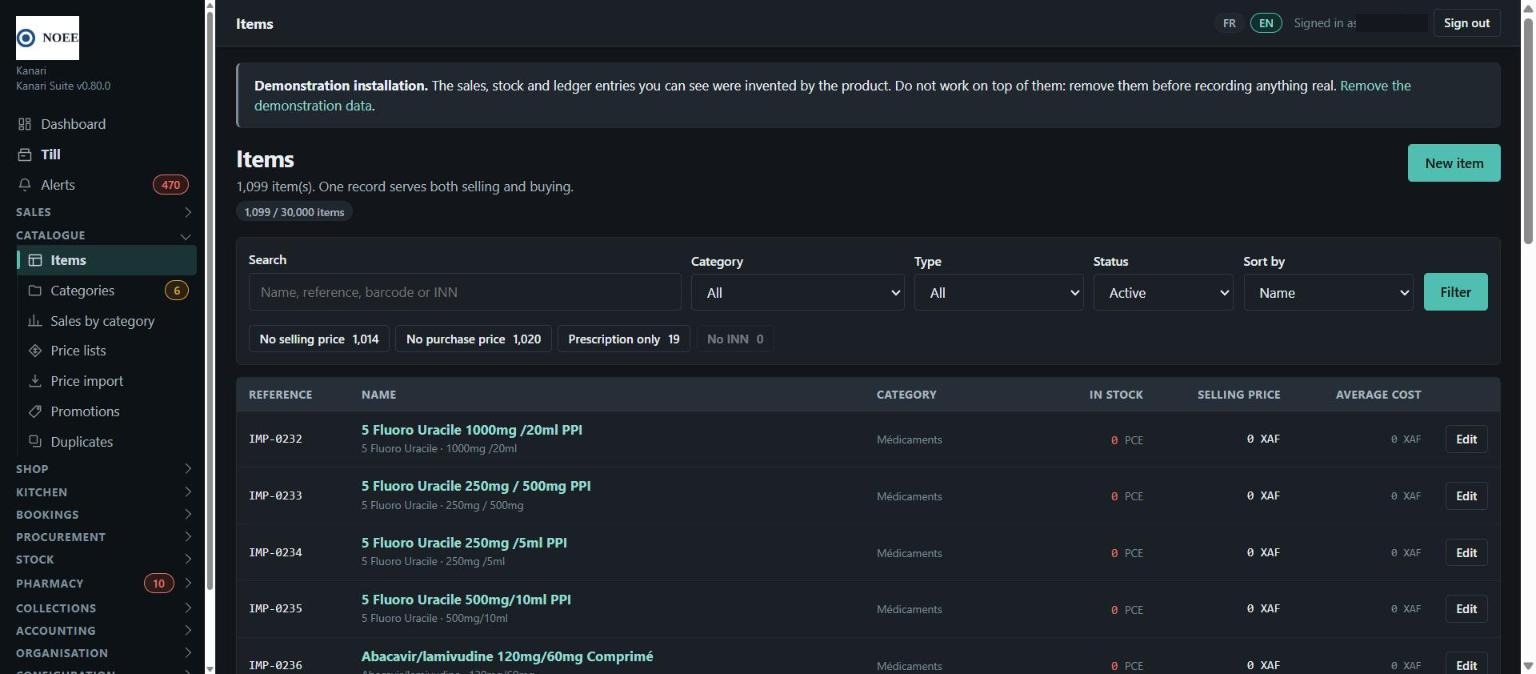
Task: Select the EN language option
Action: pyautogui.click(x=1266, y=23)
